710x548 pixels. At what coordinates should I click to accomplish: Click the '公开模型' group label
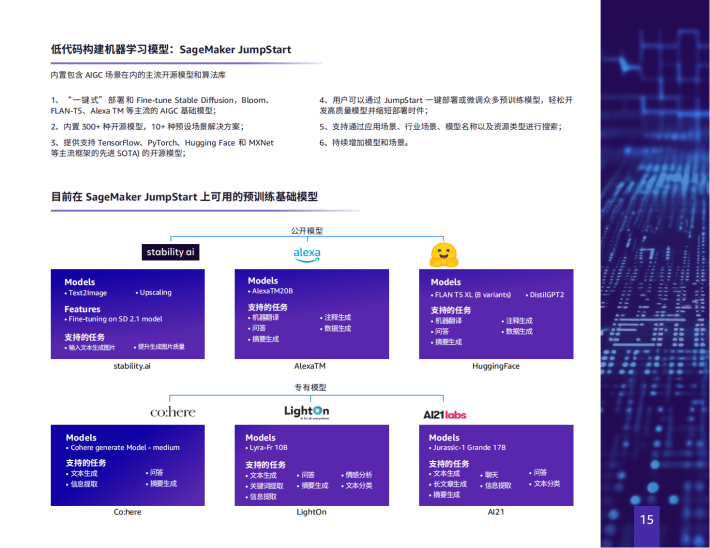click(307, 231)
